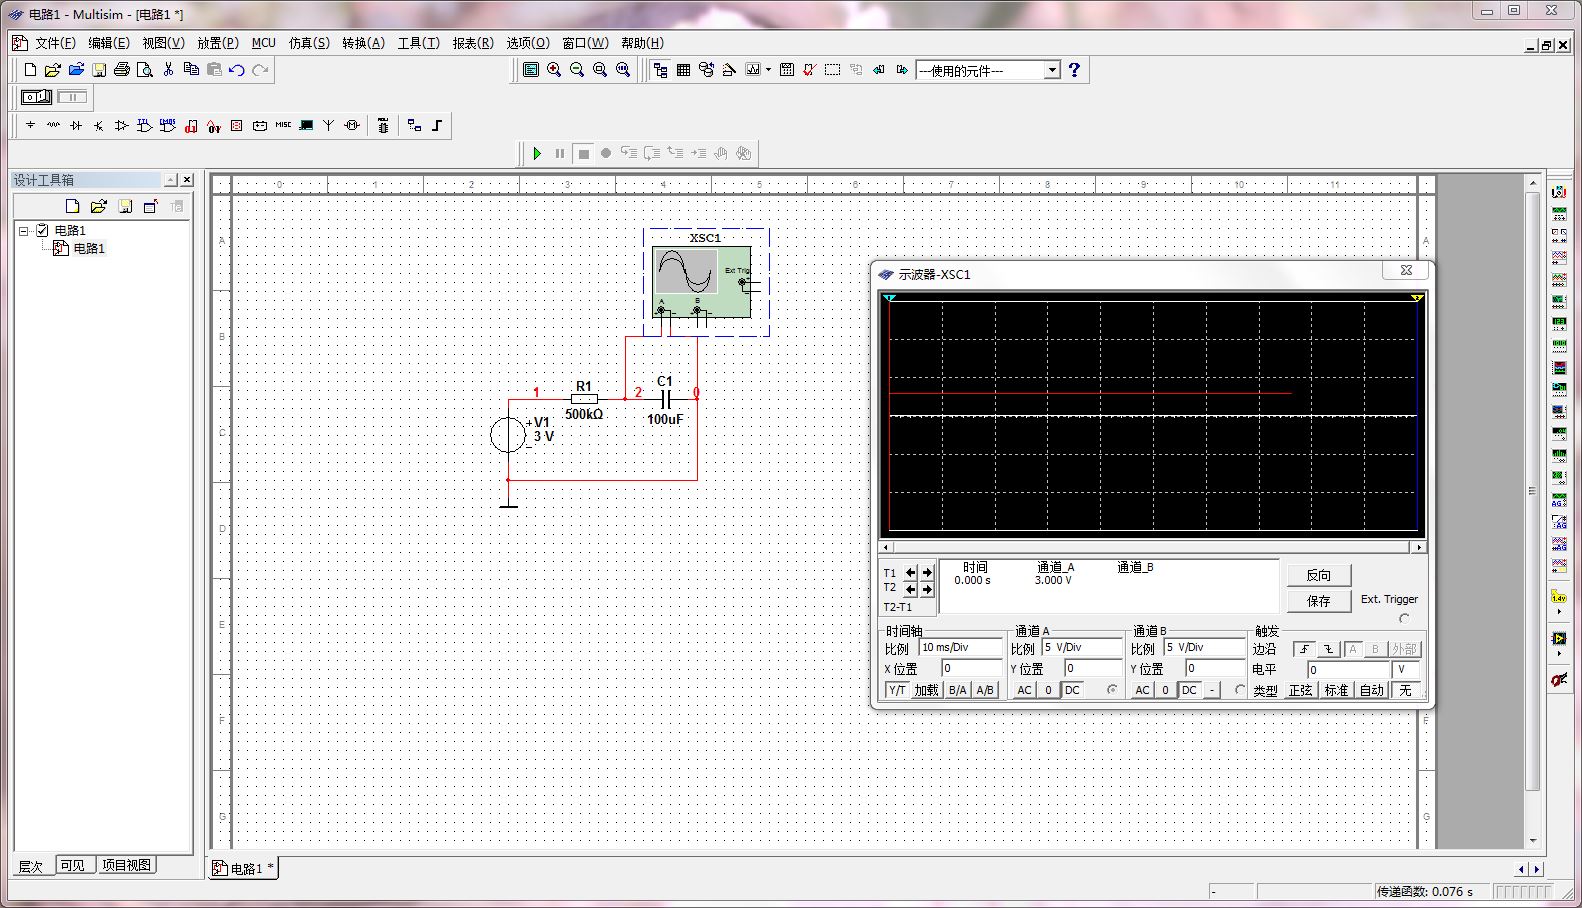Click the 保存 button on oscilloscope
The height and width of the screenshot is (908, 1582).
point(1318,601)
